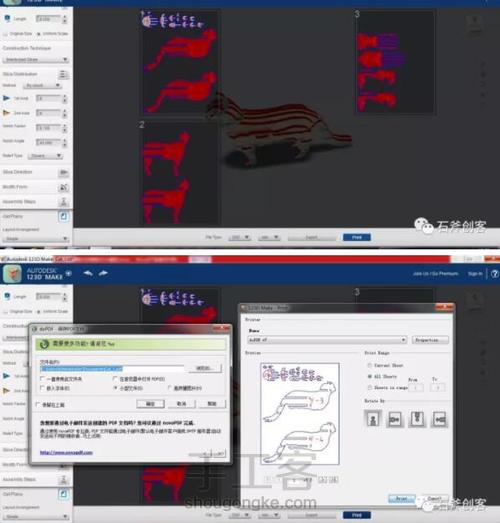The image size is (500, 523).
Task: Click Help button in doPDF dialog
Action: (x=212, y=404)
